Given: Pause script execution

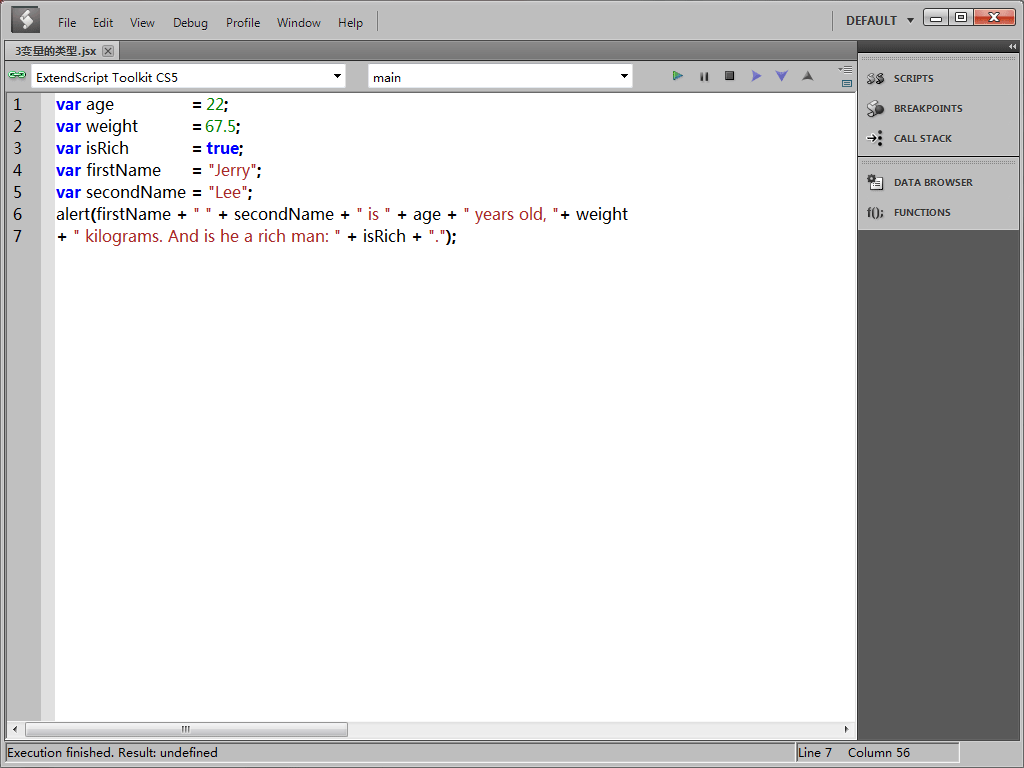Looking at the screenshot, I should point(704,76).
